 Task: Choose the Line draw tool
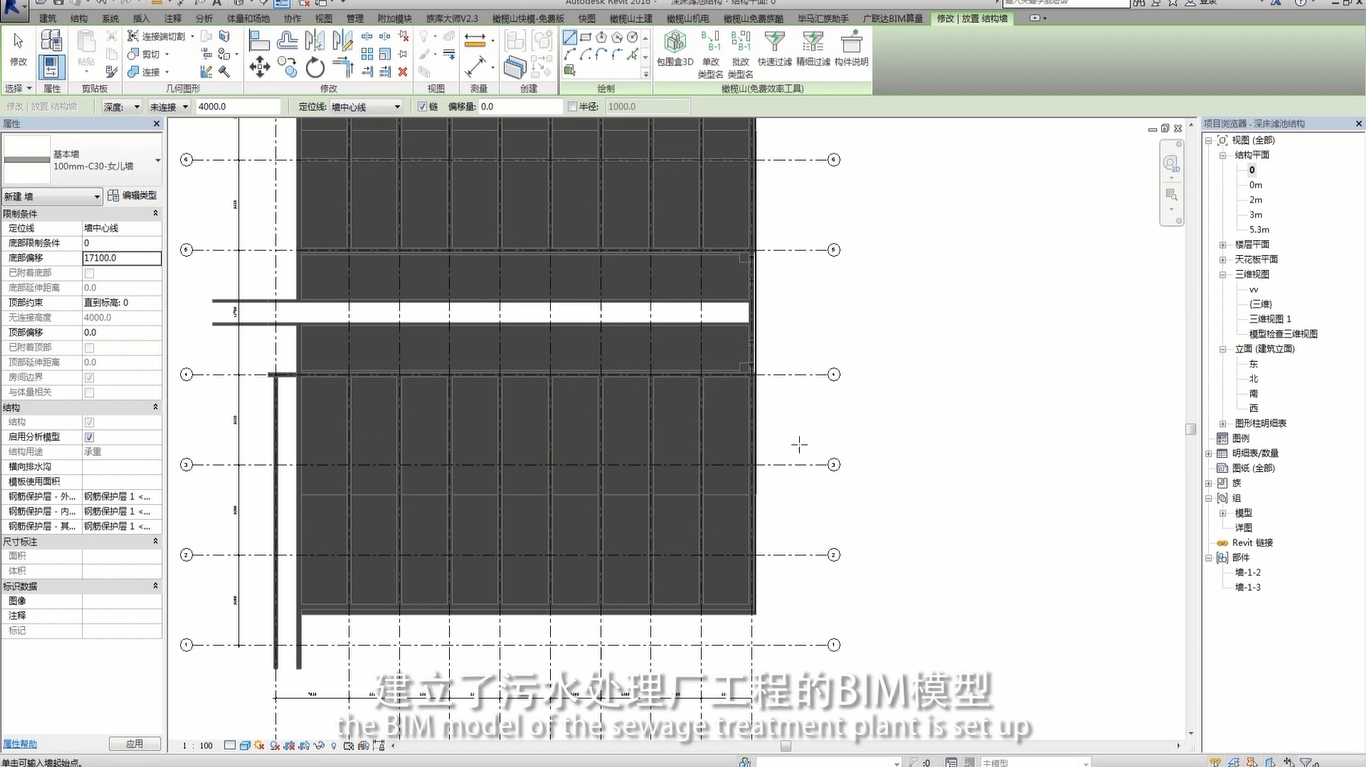pos(570,38)
